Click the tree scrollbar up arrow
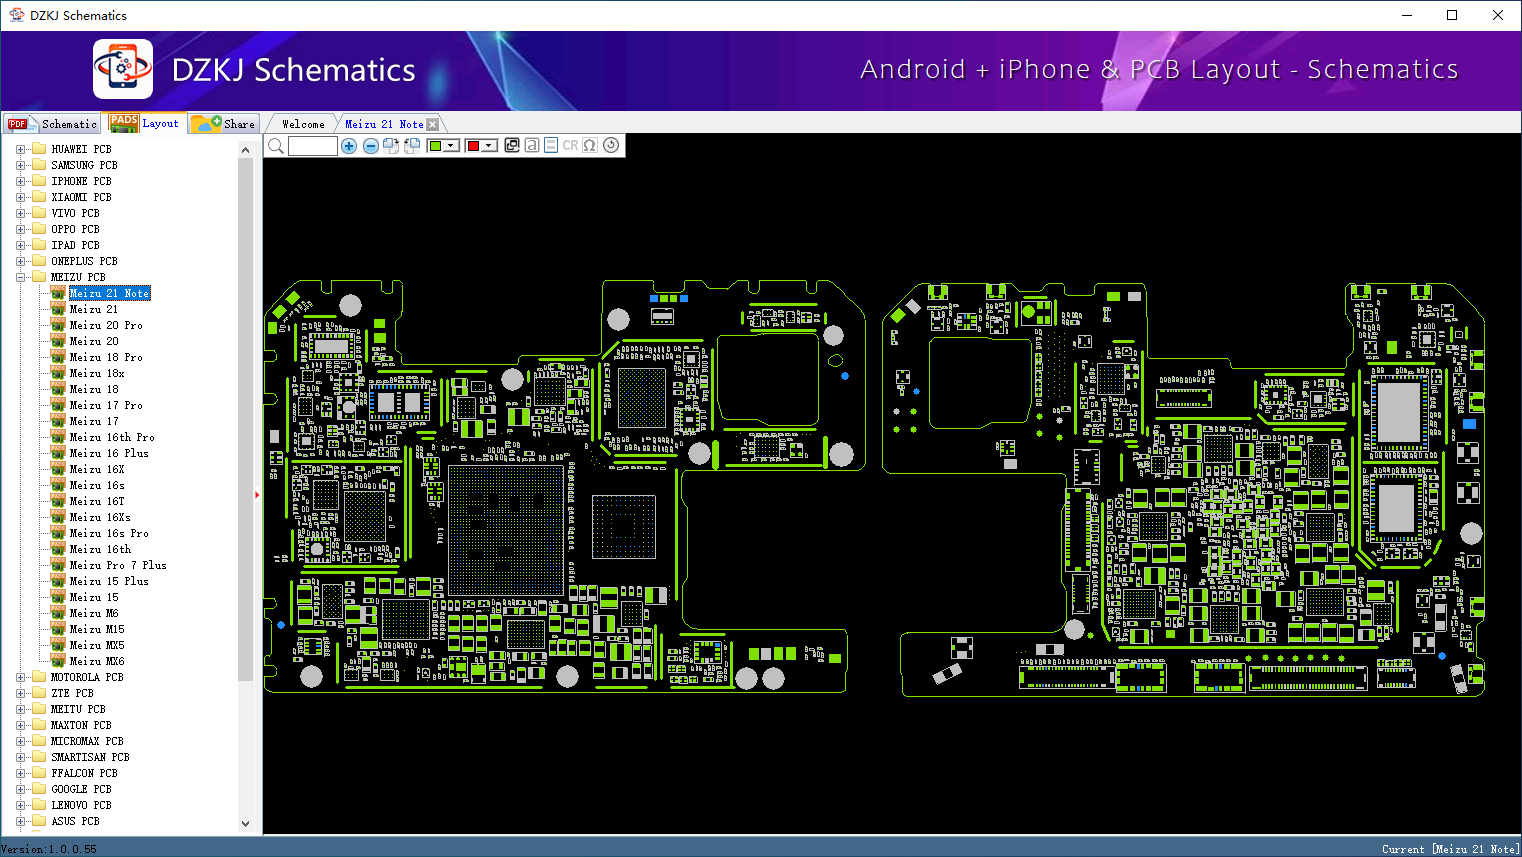The height and width of the screenshot is (857, 1522). pyautogui.click(x=246, y=150)
